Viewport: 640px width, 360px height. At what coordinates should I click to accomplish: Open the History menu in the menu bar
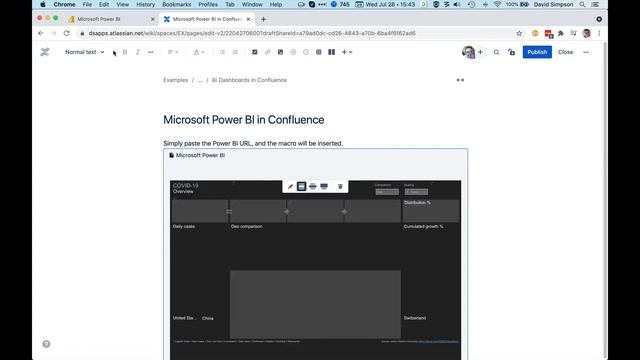pyautogui.click(x=145, y=4)
